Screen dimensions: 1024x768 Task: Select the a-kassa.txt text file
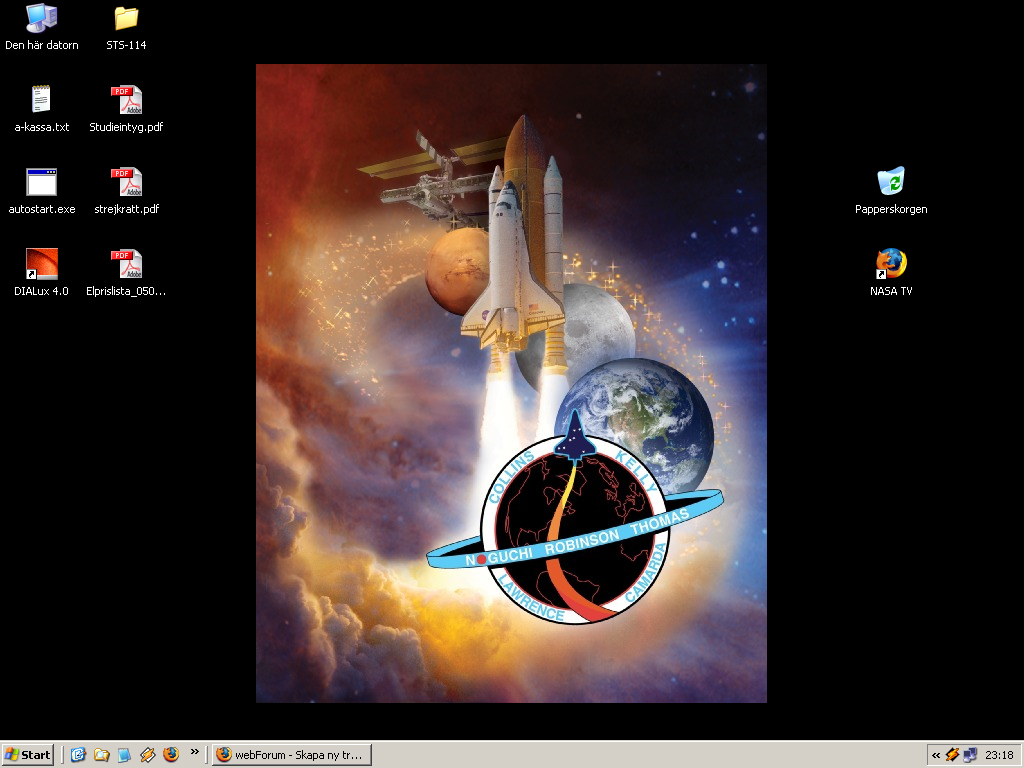[x=42, y=109]
